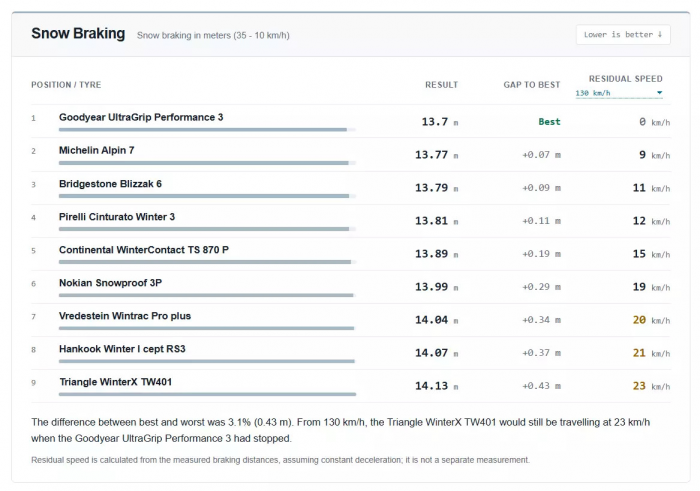Click the green 'Best' gap label
700x491 pixels.
coord(549,121)
